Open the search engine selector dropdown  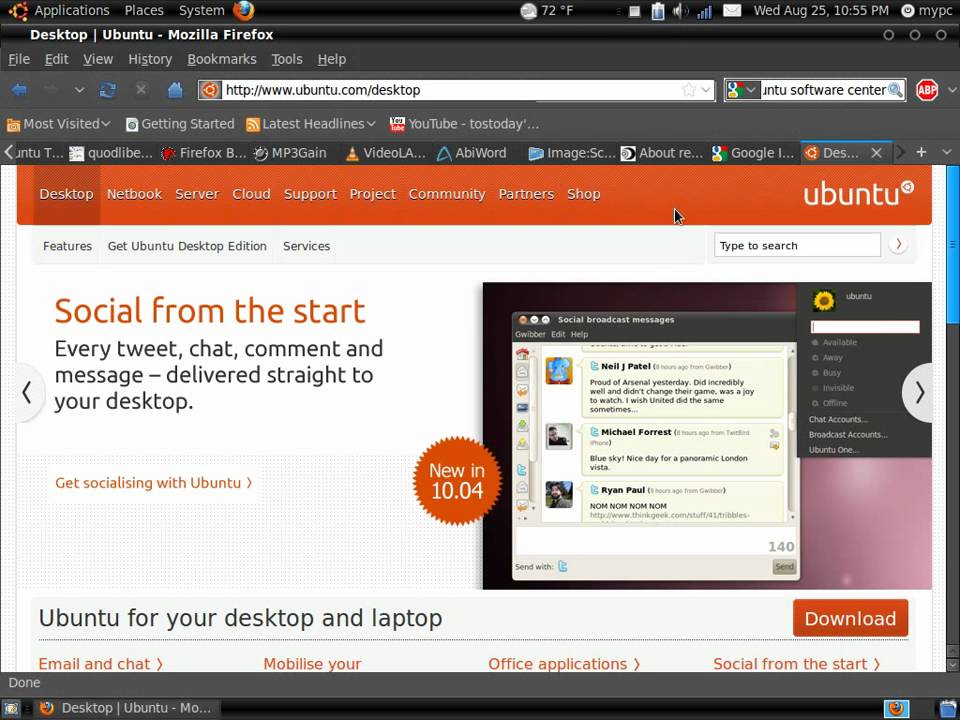(743, 90)
